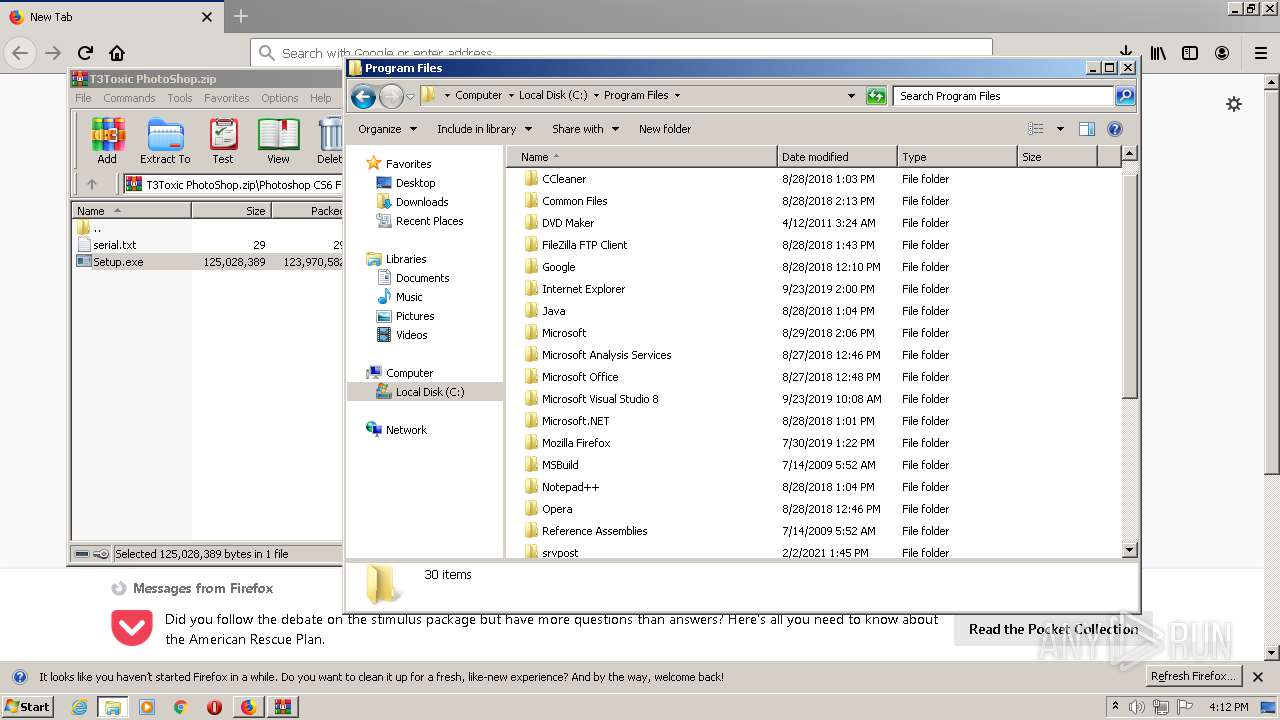The height and width of the screenshot is (720, 1280).
Task: Open Firefox account icon
Action: click(1222, 53)
